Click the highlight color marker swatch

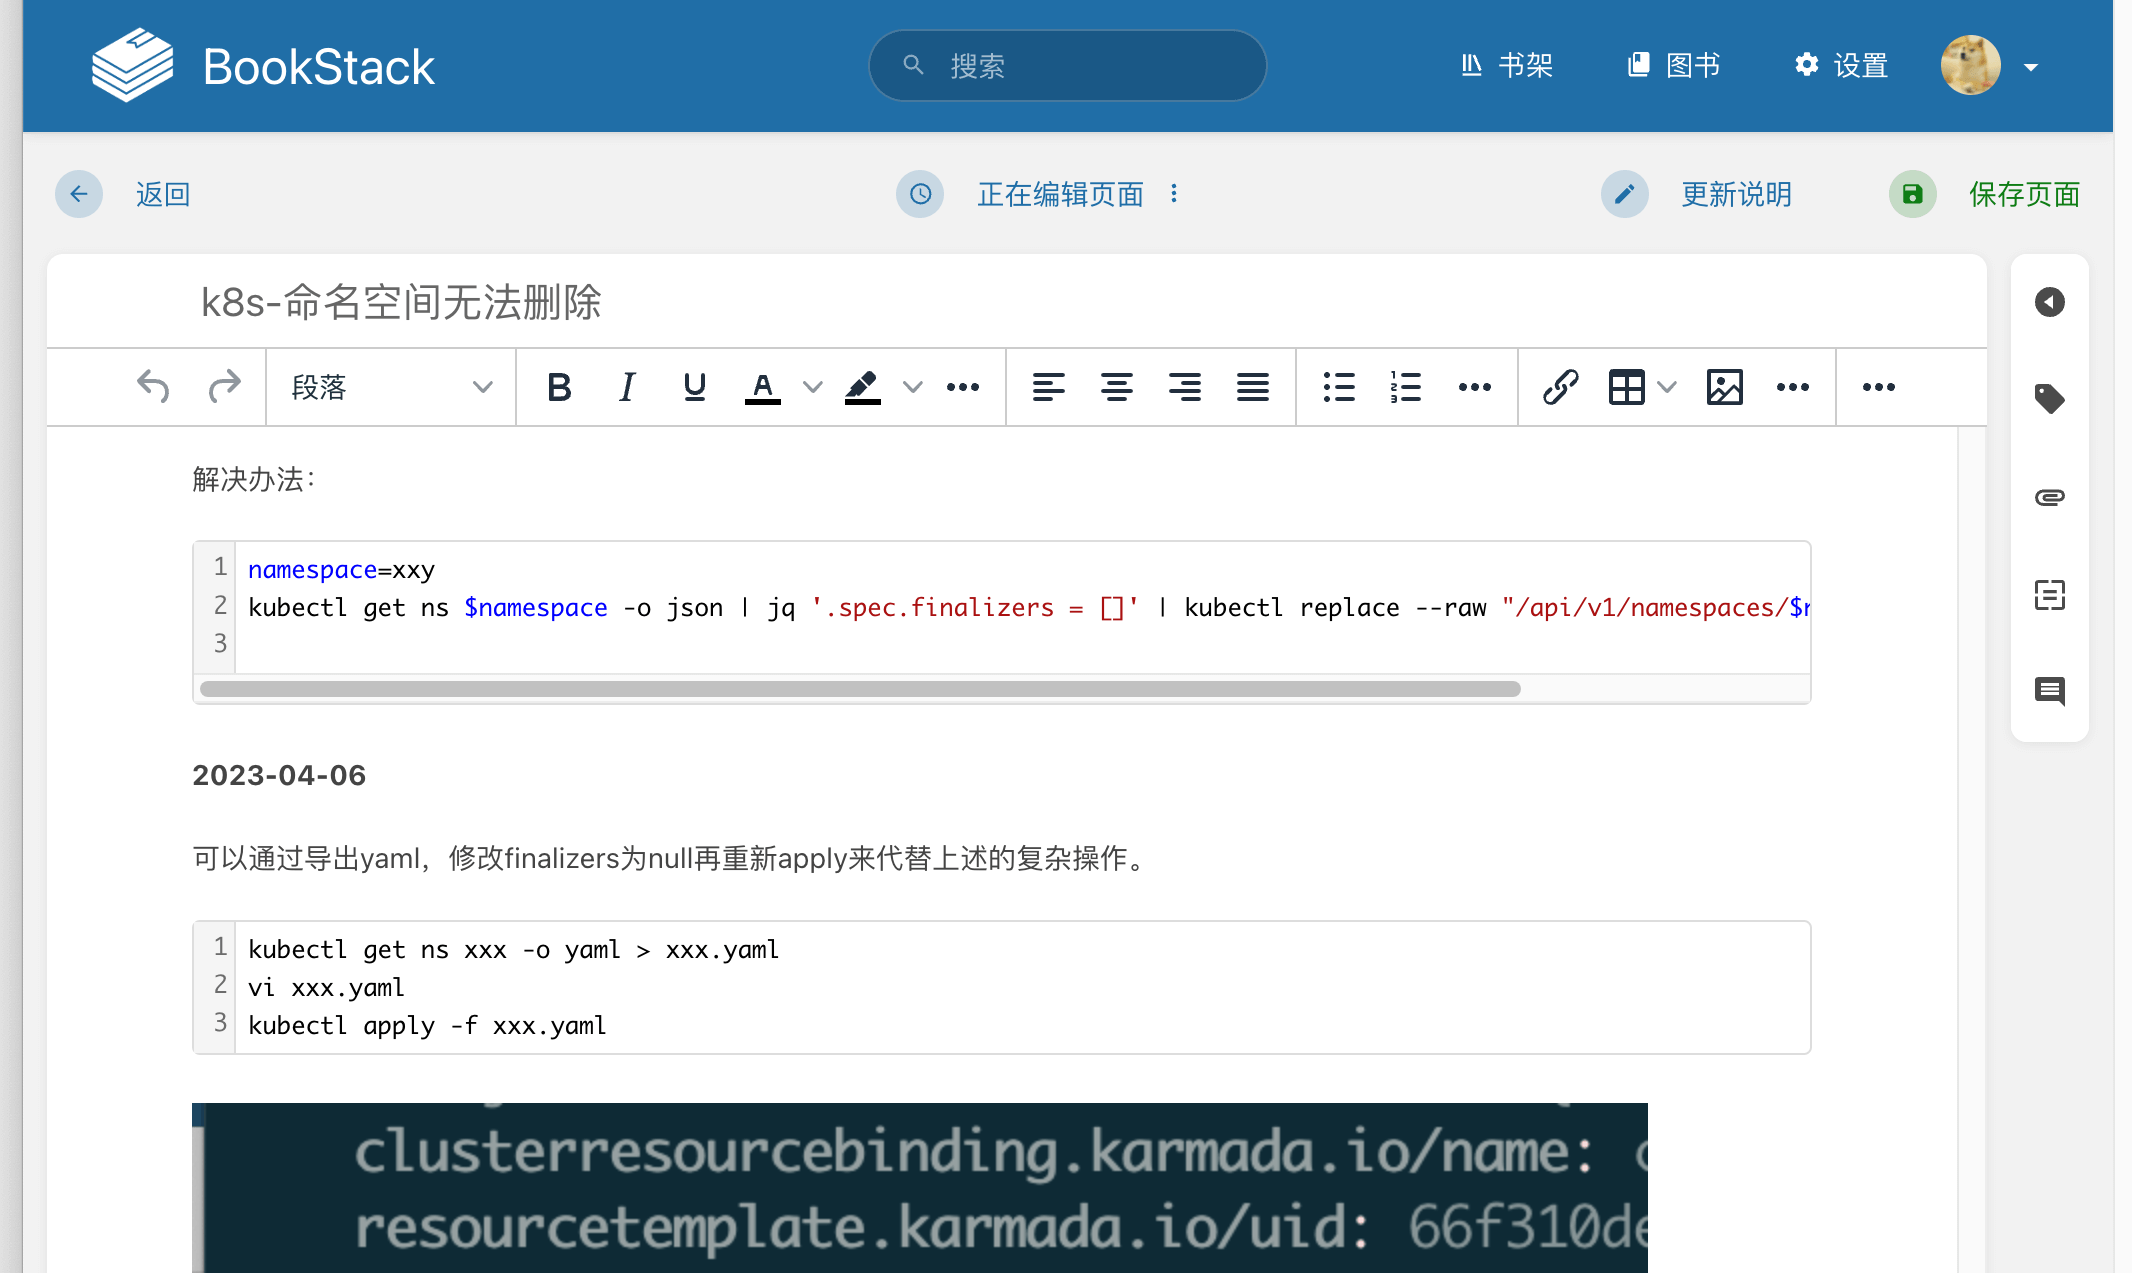(862, 387)
